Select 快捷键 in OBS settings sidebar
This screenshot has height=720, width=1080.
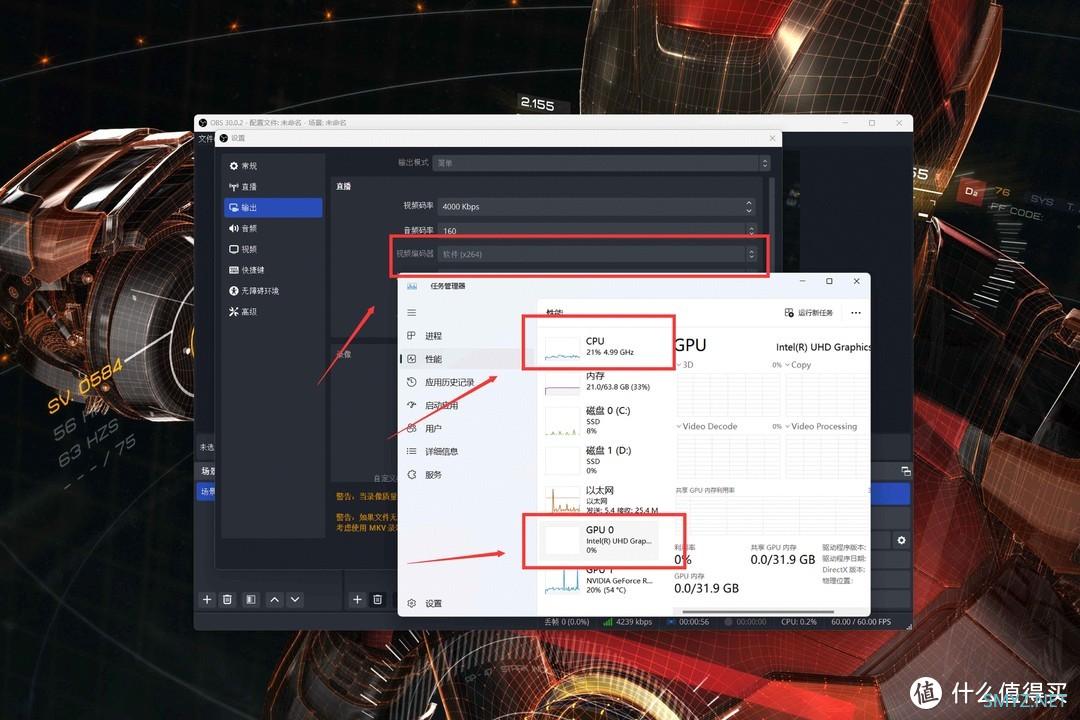(x=273, y=270)
